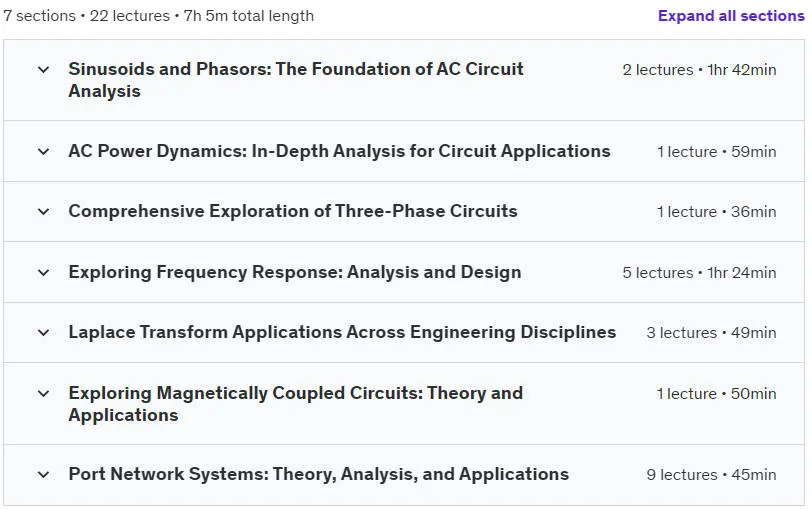Expand Port Network Systems chevron
Screen dimensions: 812x509
[x=44, y=475]
